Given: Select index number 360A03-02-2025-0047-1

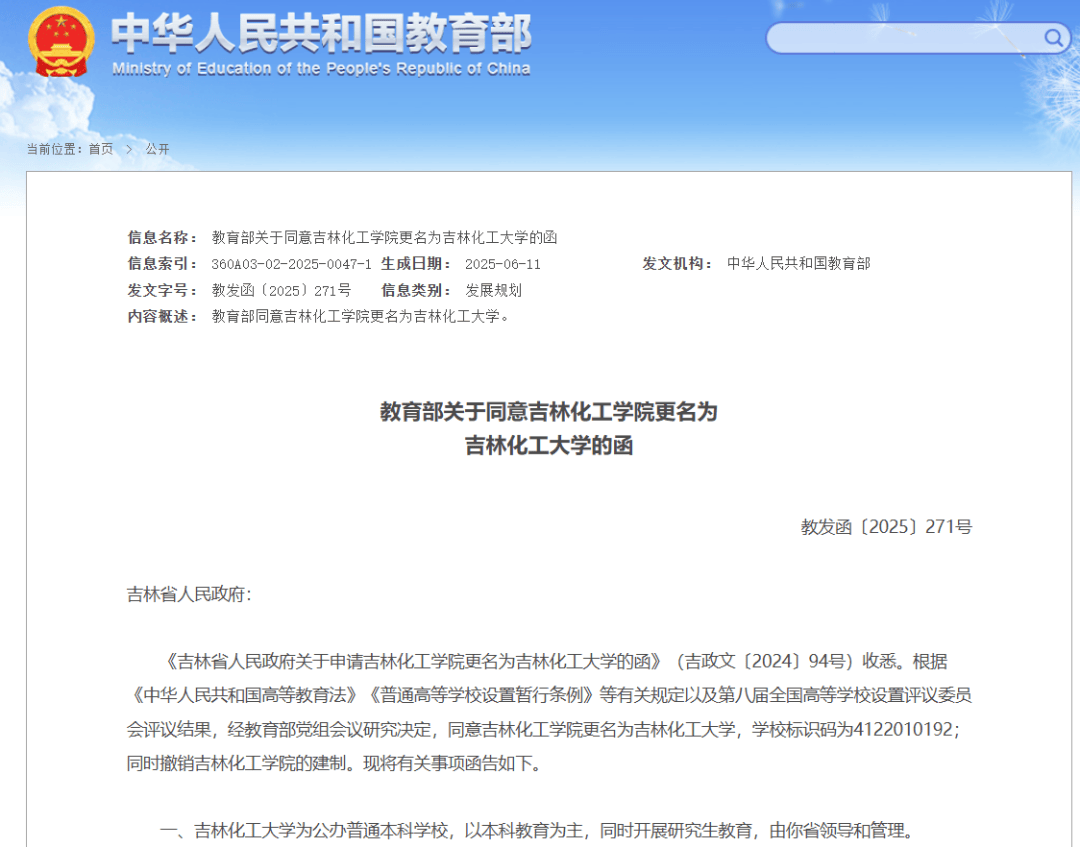Looking at the screenshot, I should (x=291, y=264).
